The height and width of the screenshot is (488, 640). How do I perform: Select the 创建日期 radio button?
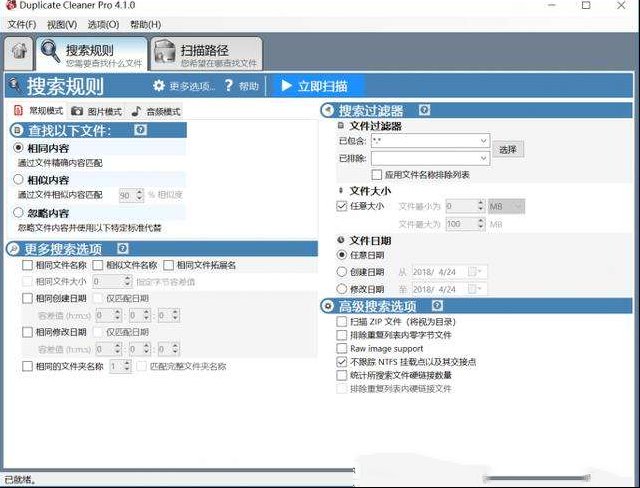click(342, 272)
